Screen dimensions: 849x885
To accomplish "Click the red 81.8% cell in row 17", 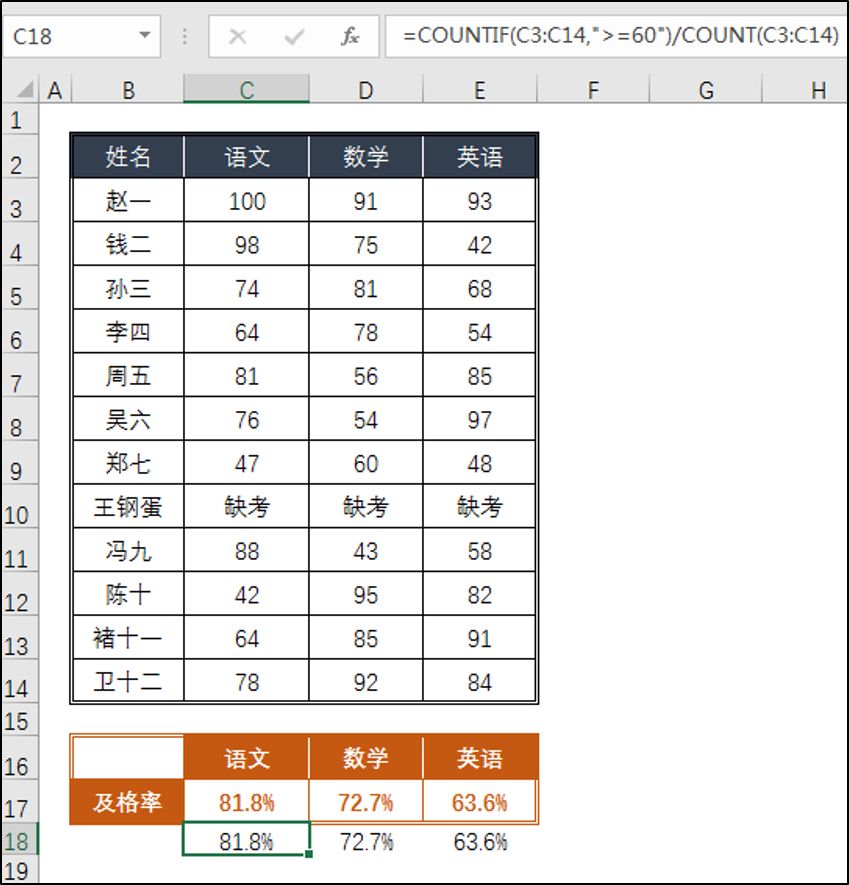I will 246,802.
